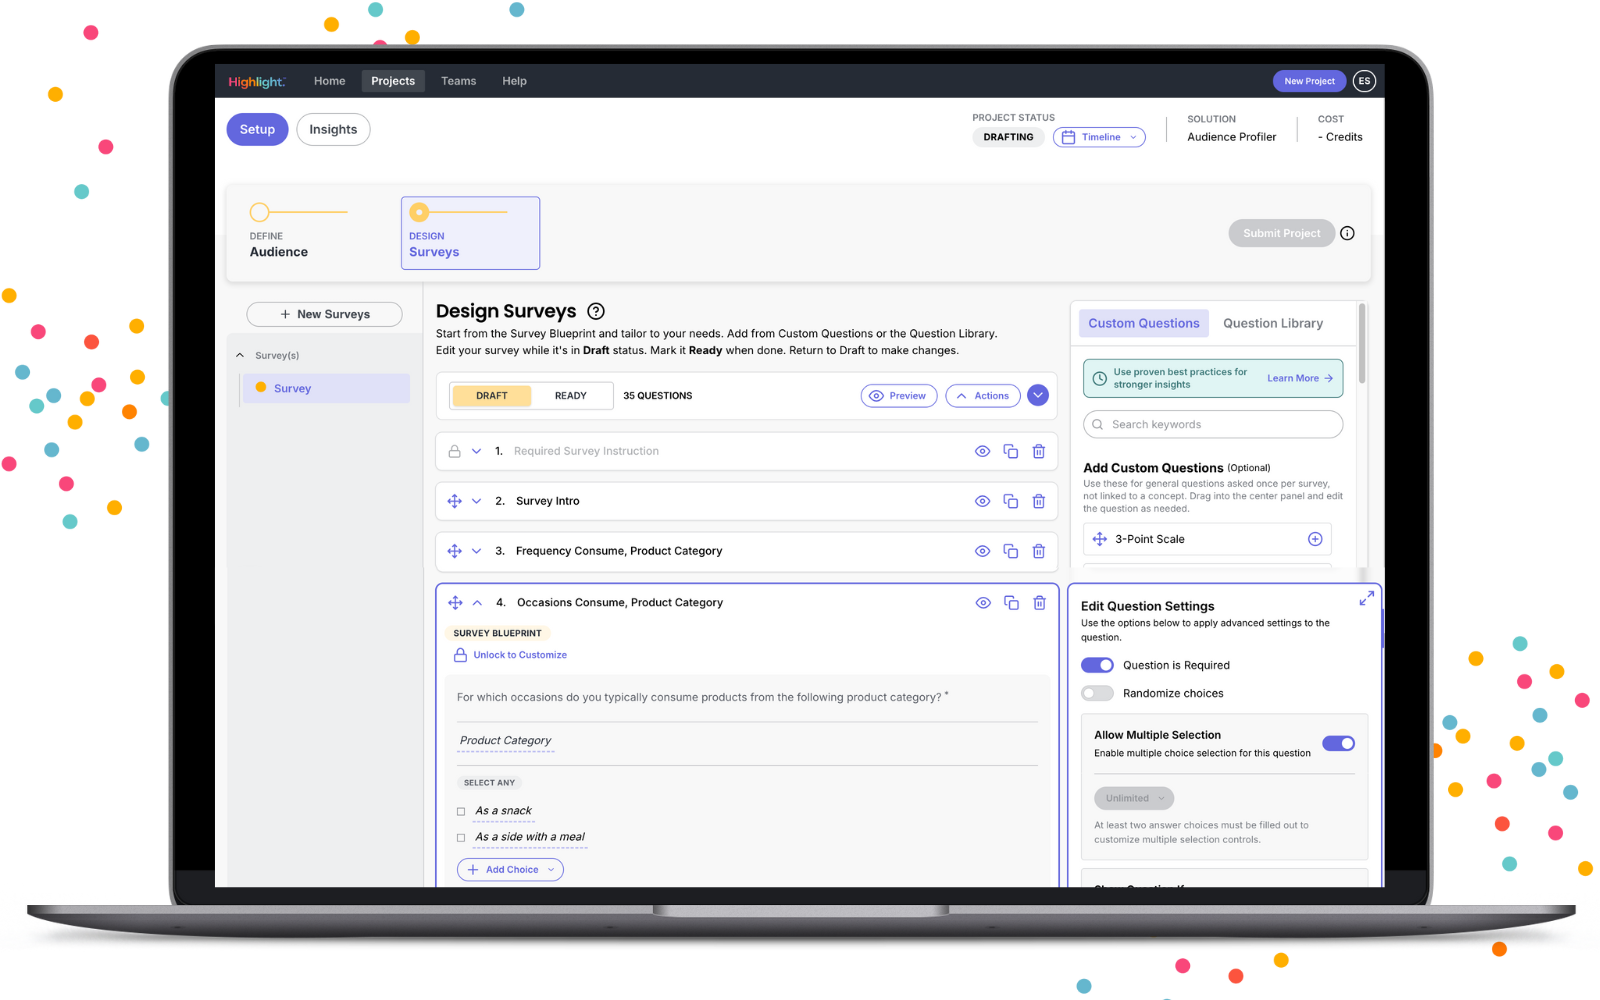The height and width of the screenshot is (1000, 1600).
Task: Click the help icon beside Design Surveys heading
Action: click(596, 311)
